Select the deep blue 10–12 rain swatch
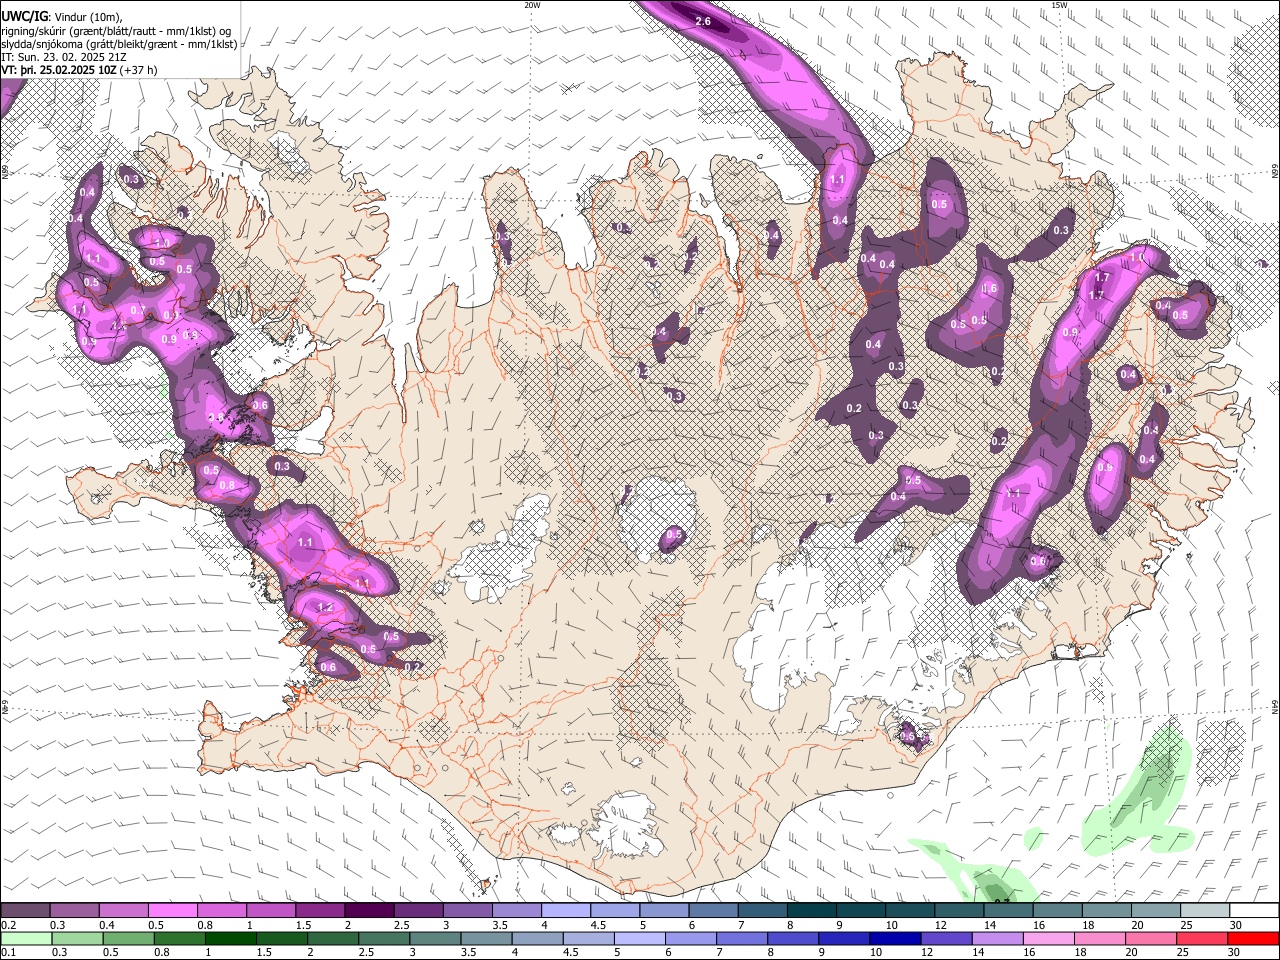 tap(896, 939)
